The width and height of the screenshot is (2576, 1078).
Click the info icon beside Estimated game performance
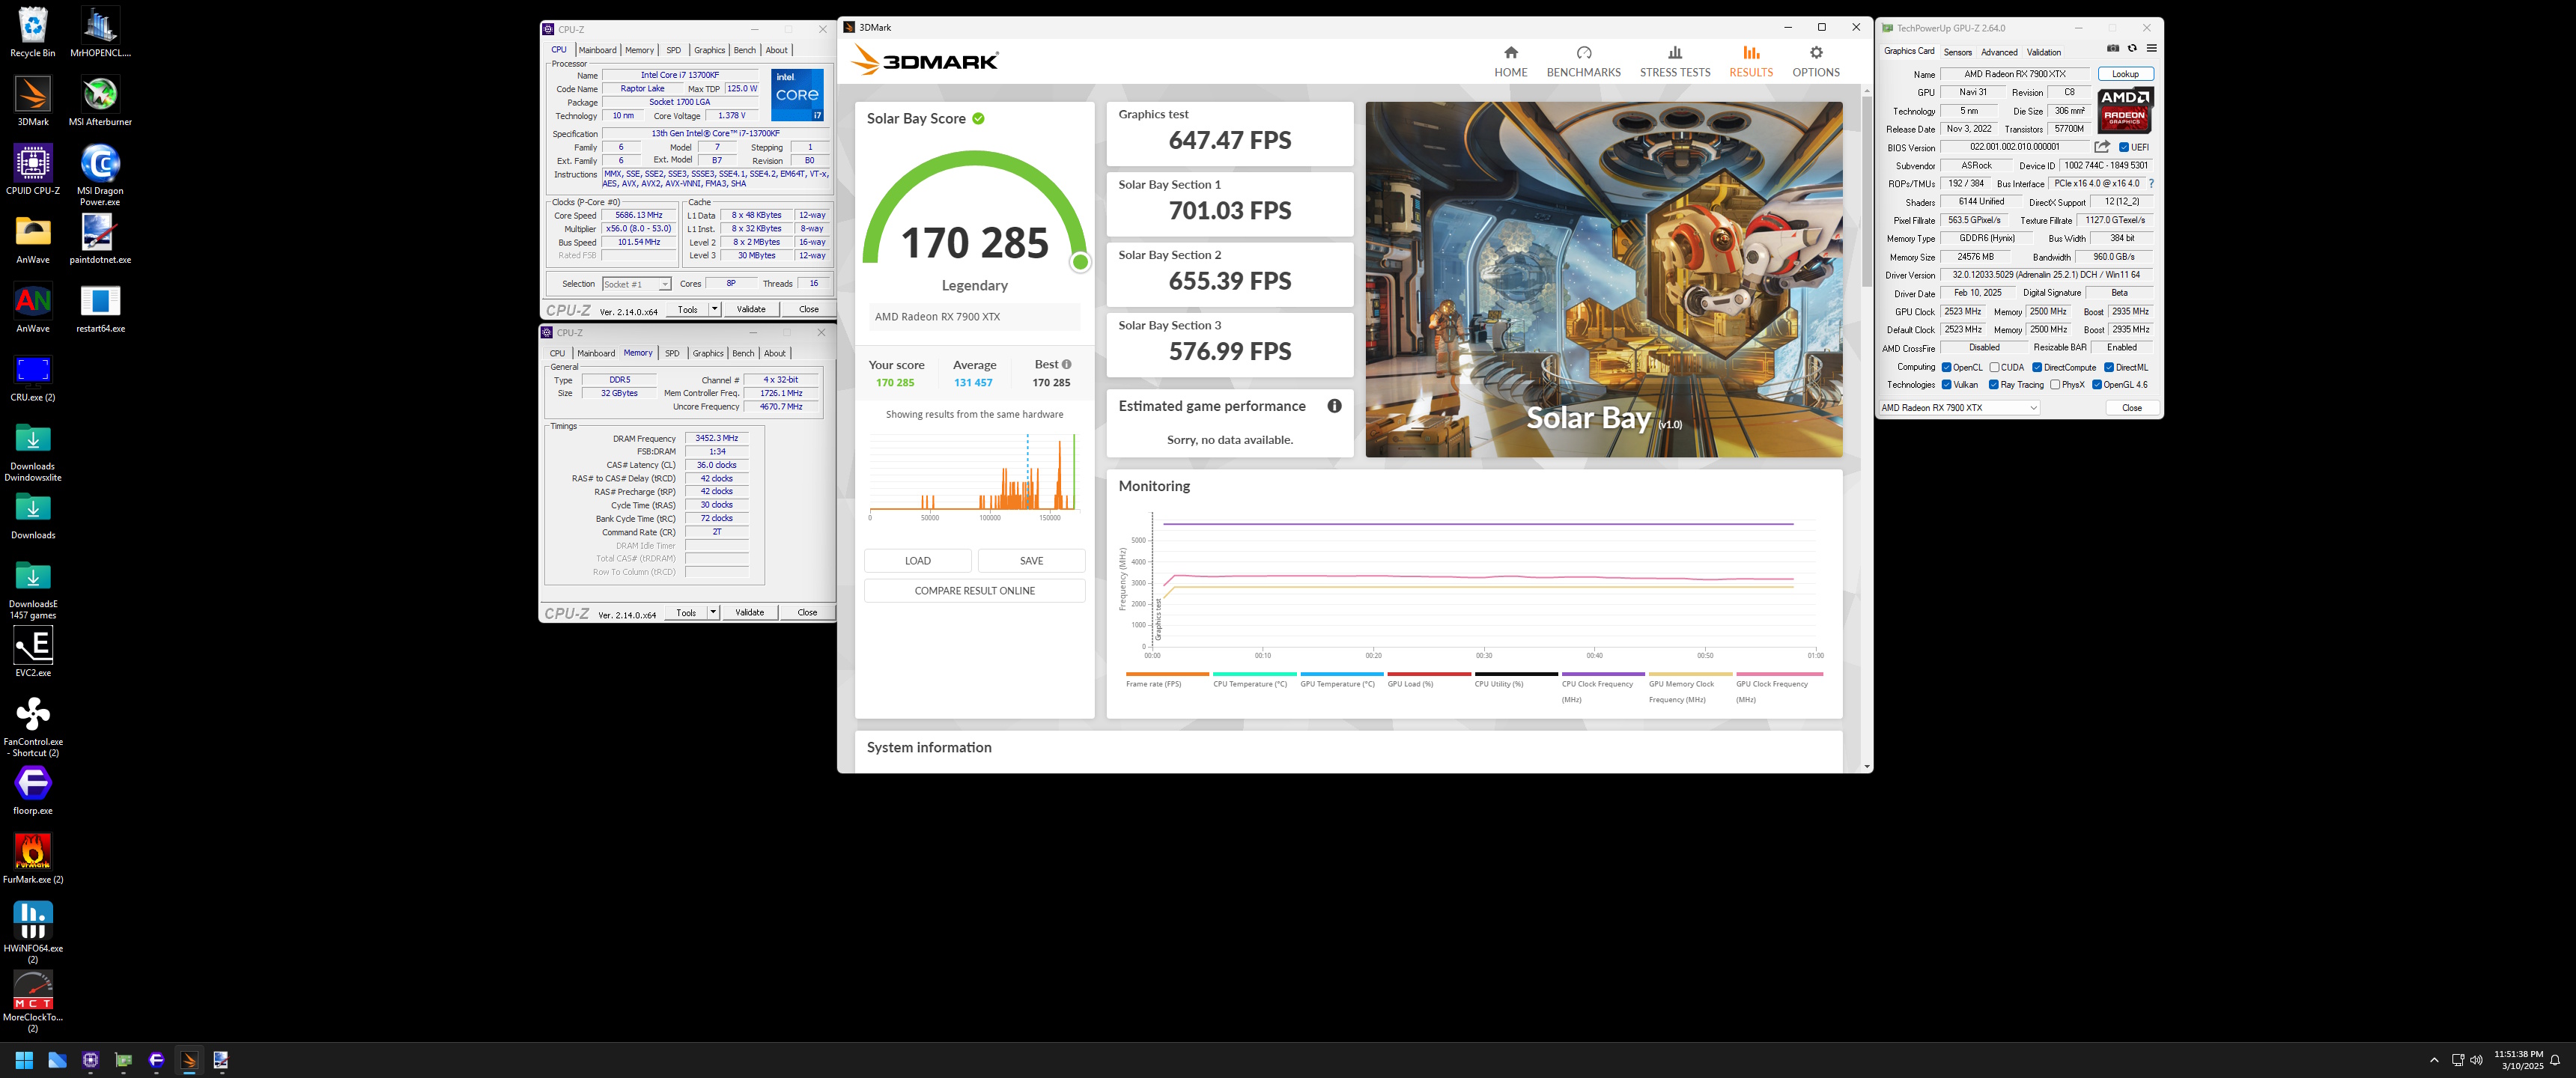coord(1334,406)
